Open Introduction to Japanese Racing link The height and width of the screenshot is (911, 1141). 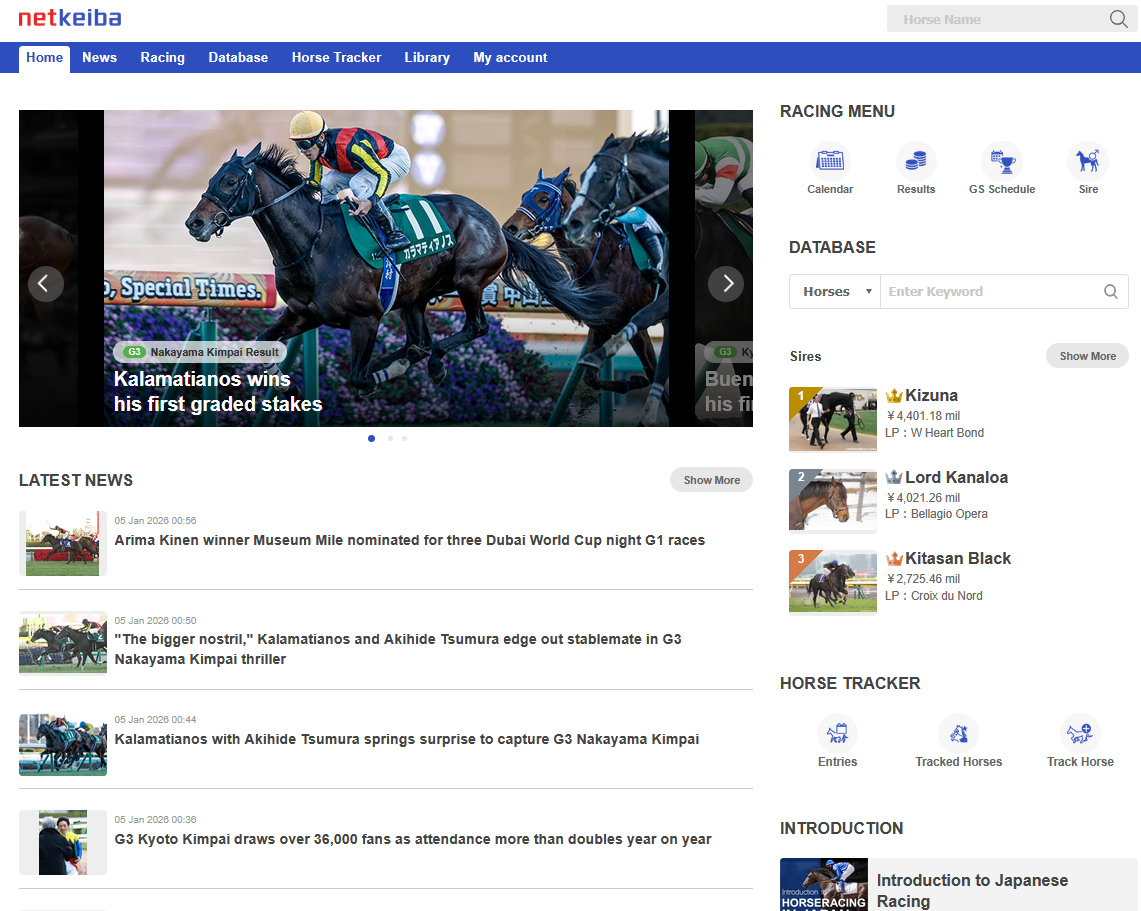(x=972, y=891)
